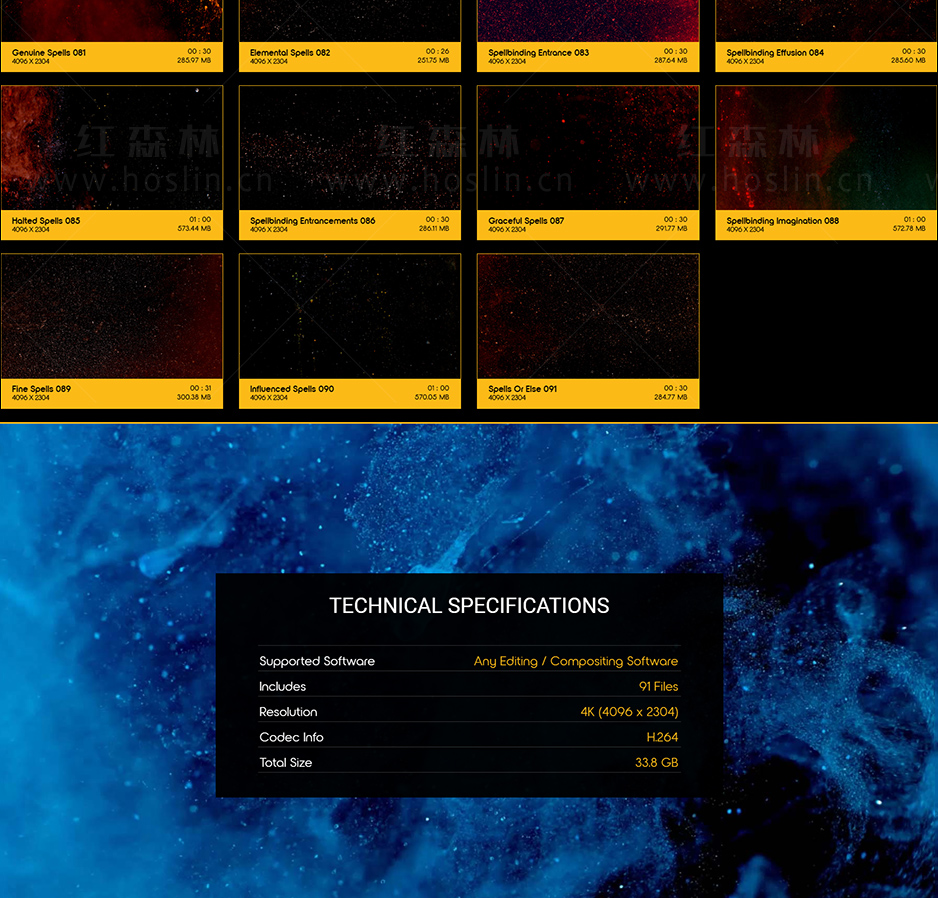Click the 286.11 MB file size
This screenshot has width=938, height=898.
(434, 229)
